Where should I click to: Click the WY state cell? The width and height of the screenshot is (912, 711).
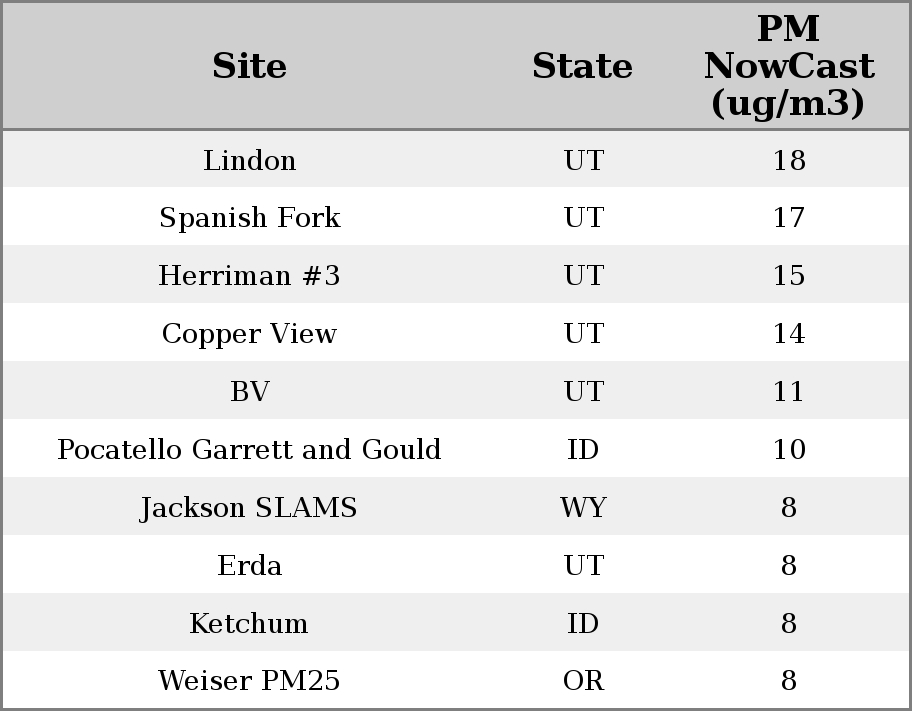583,508
